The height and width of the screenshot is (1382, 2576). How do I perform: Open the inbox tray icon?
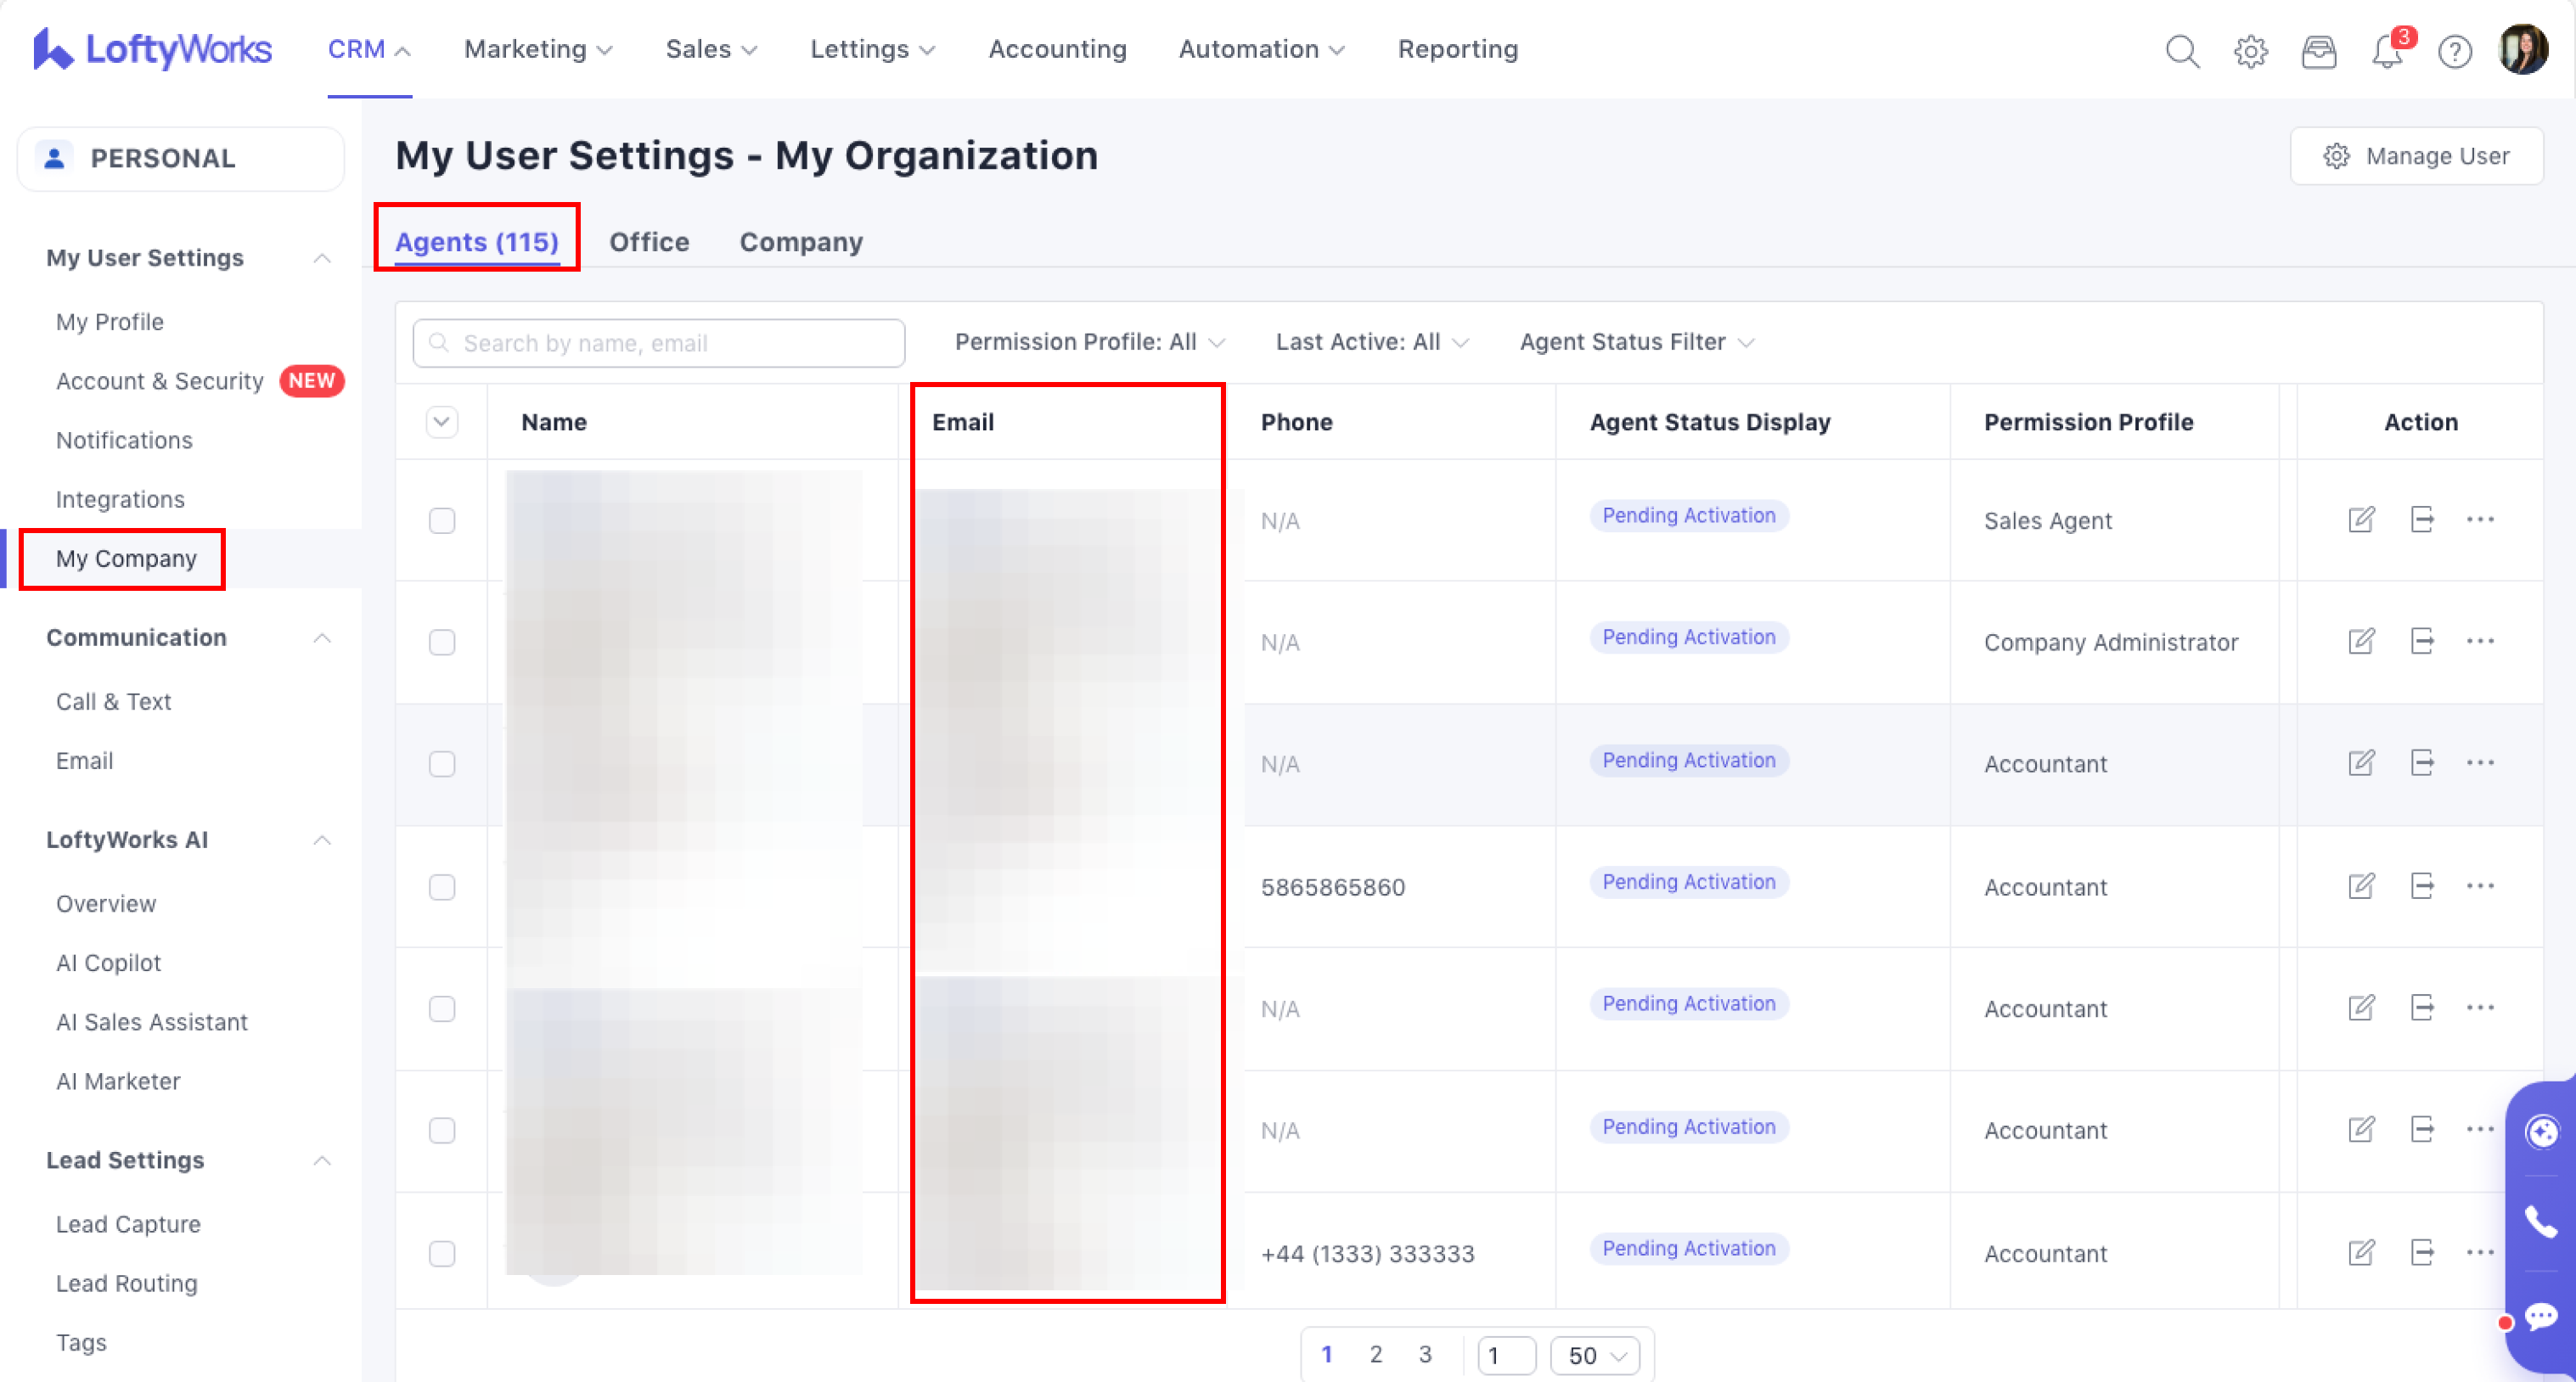coord(2318,50)
